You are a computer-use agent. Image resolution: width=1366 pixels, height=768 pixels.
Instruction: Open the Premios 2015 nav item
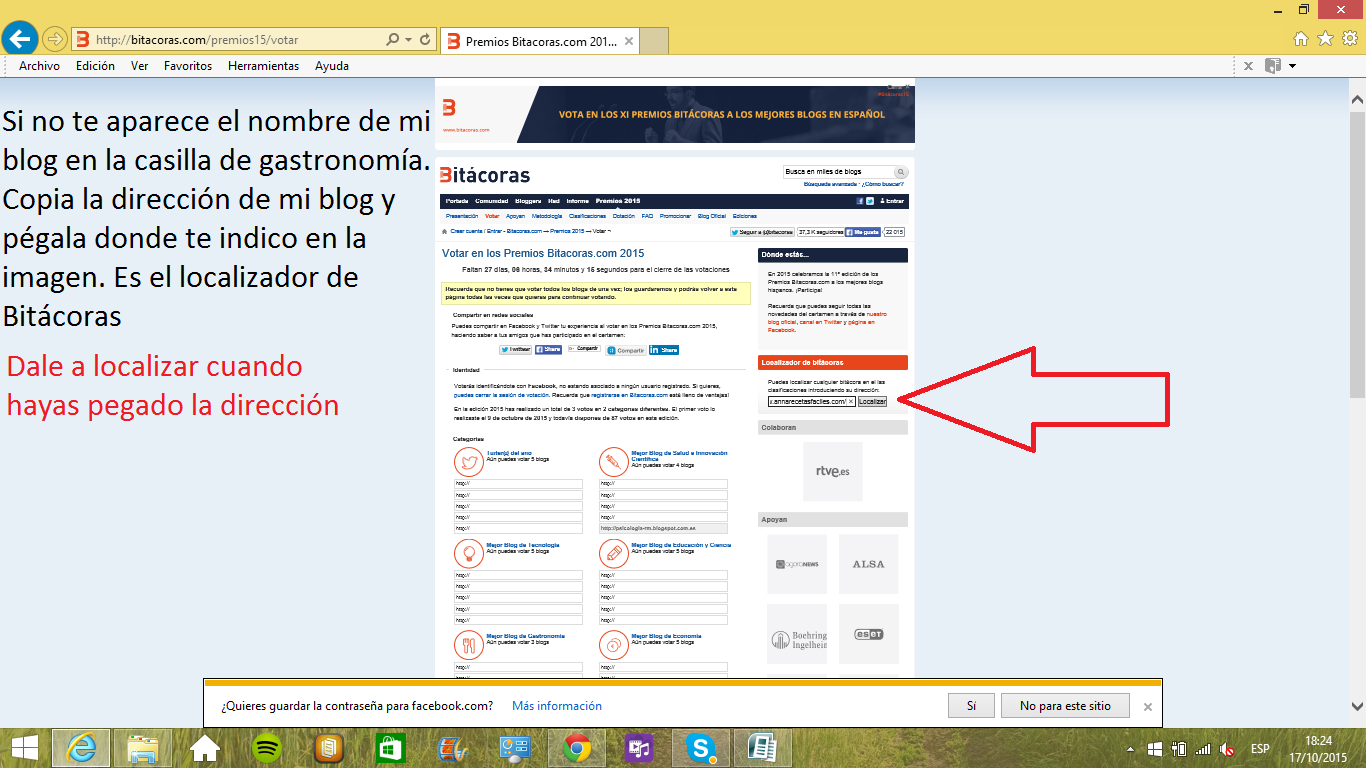(618, 201)
